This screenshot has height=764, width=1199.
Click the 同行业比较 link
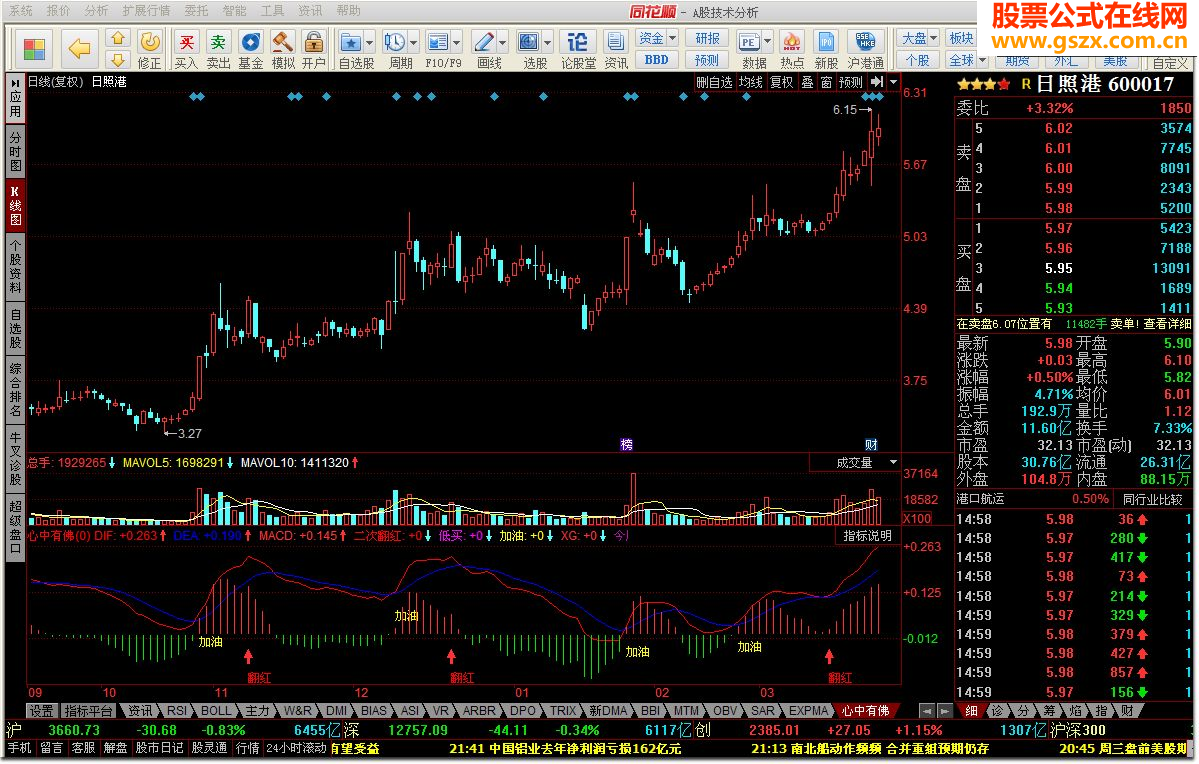pos(1152,499)
